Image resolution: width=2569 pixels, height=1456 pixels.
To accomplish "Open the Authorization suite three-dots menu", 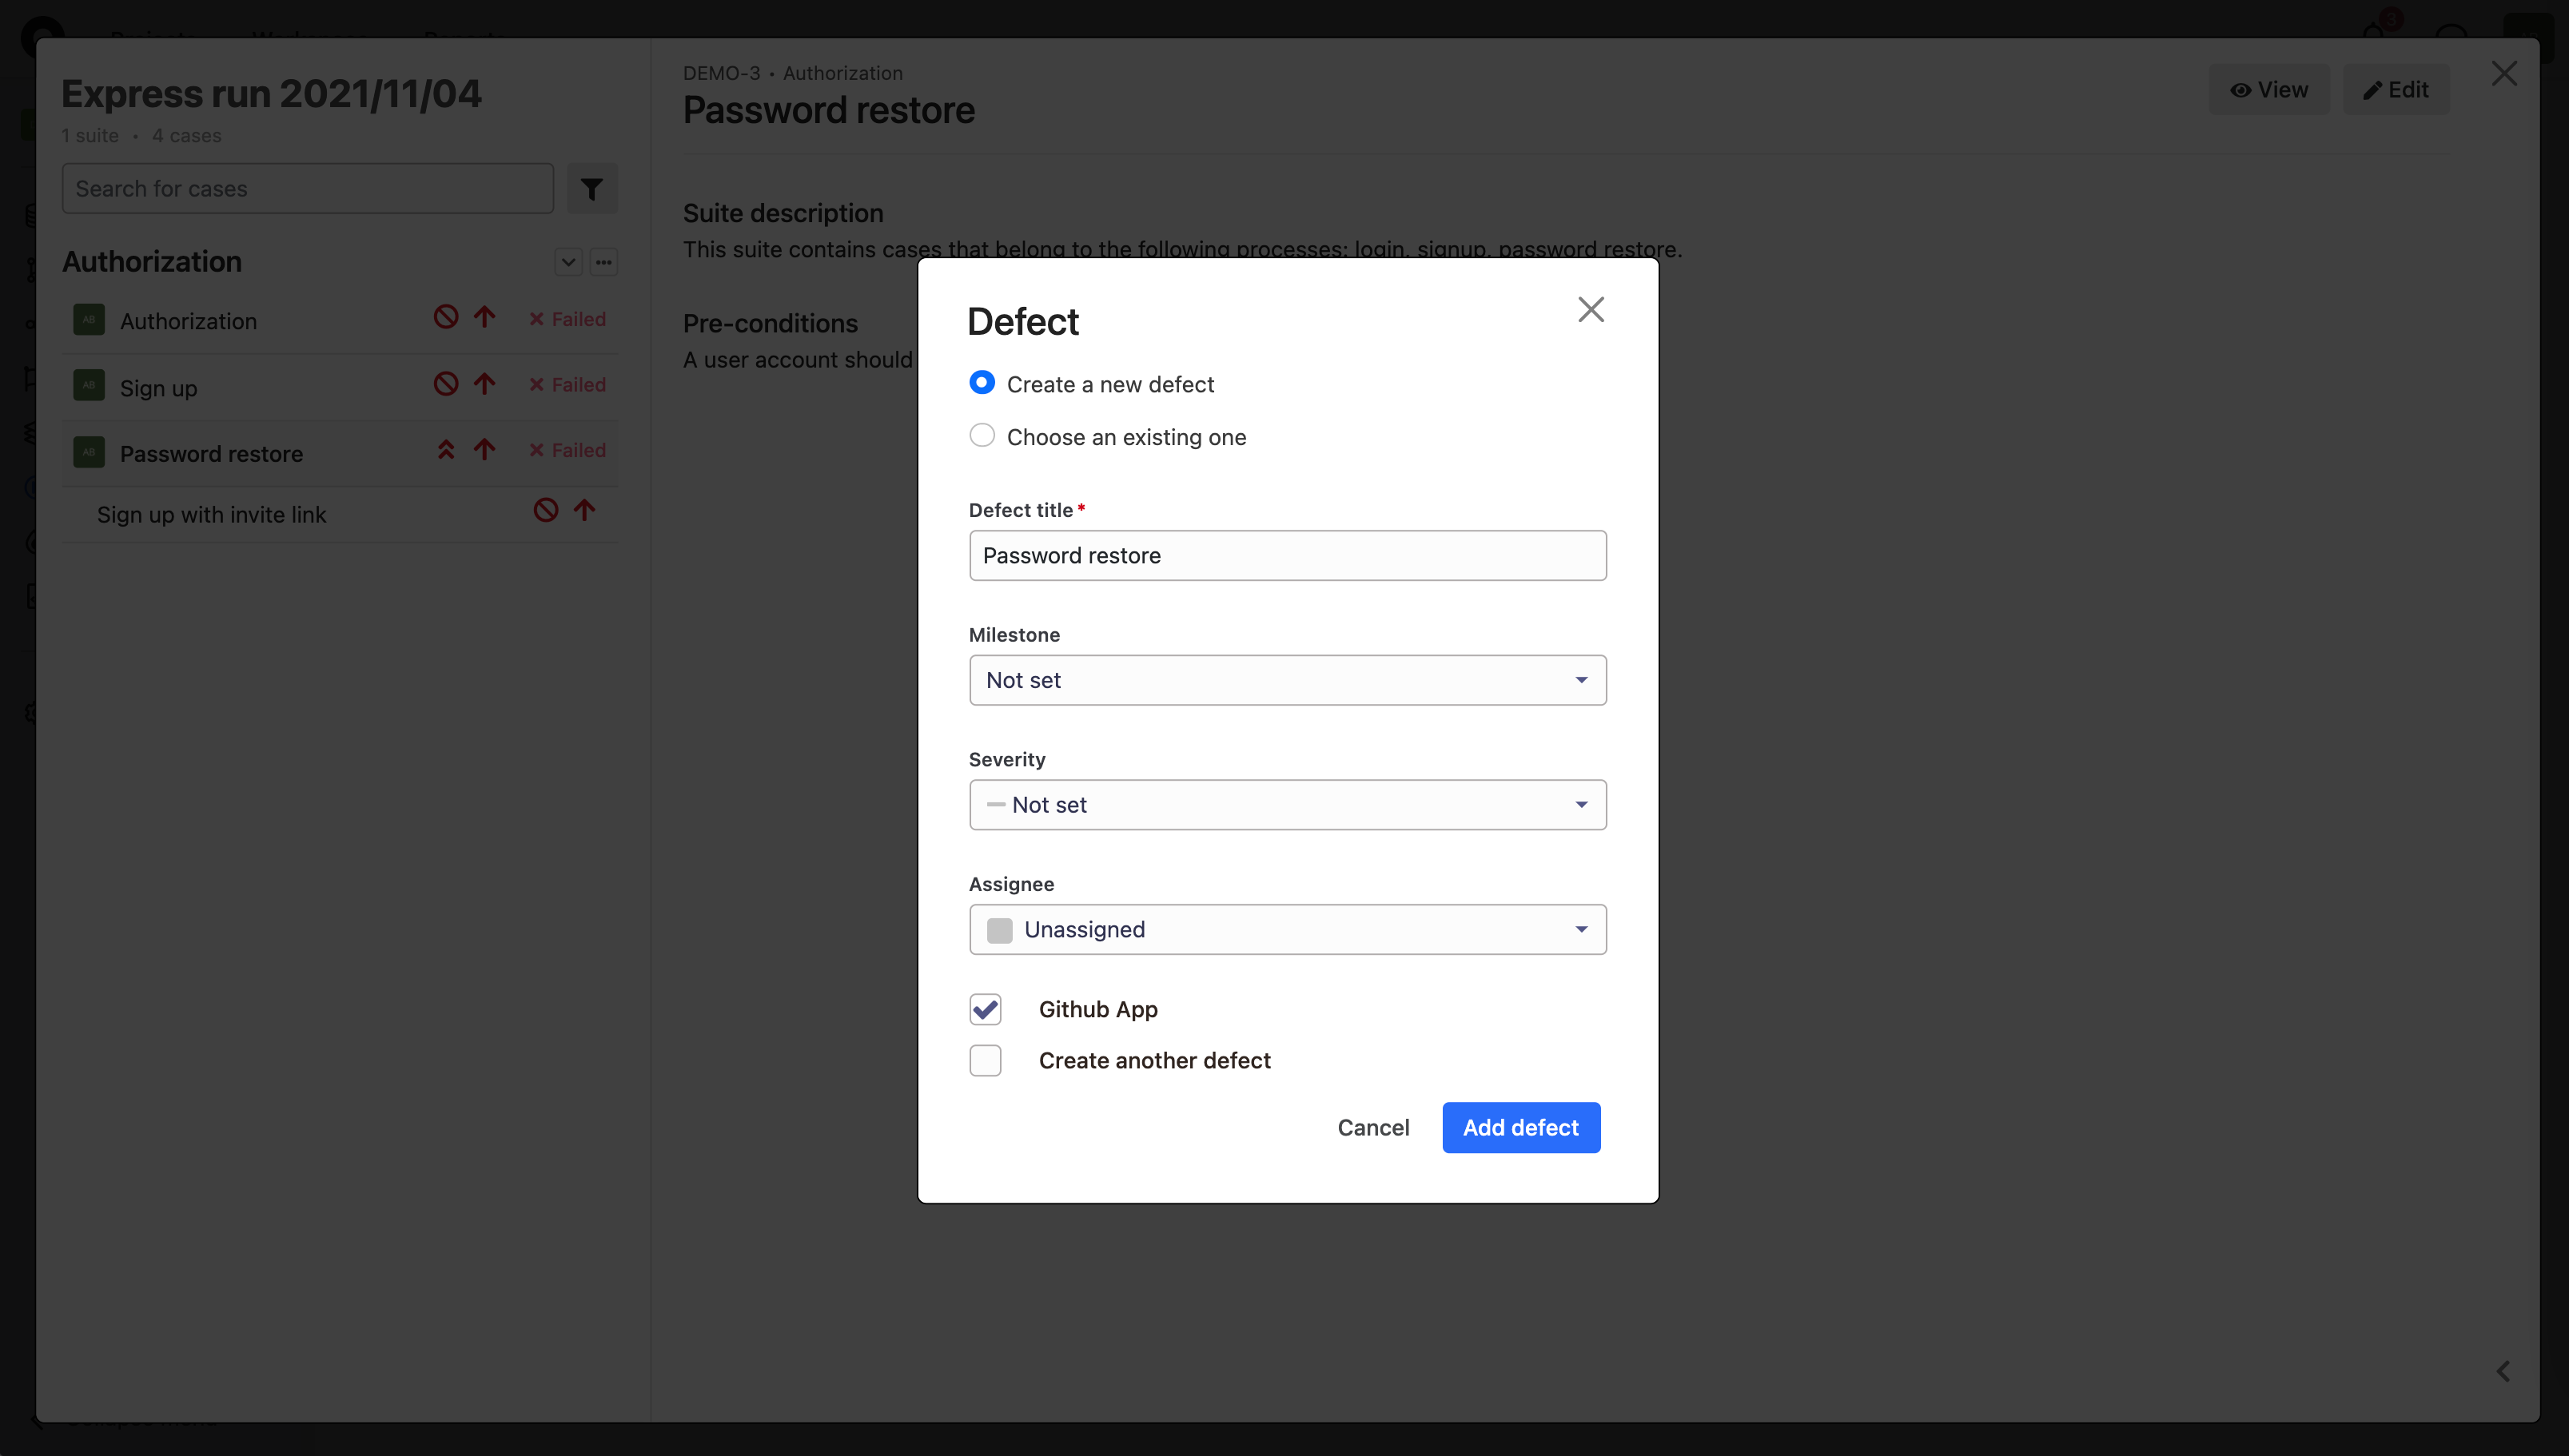I will 604,262.
